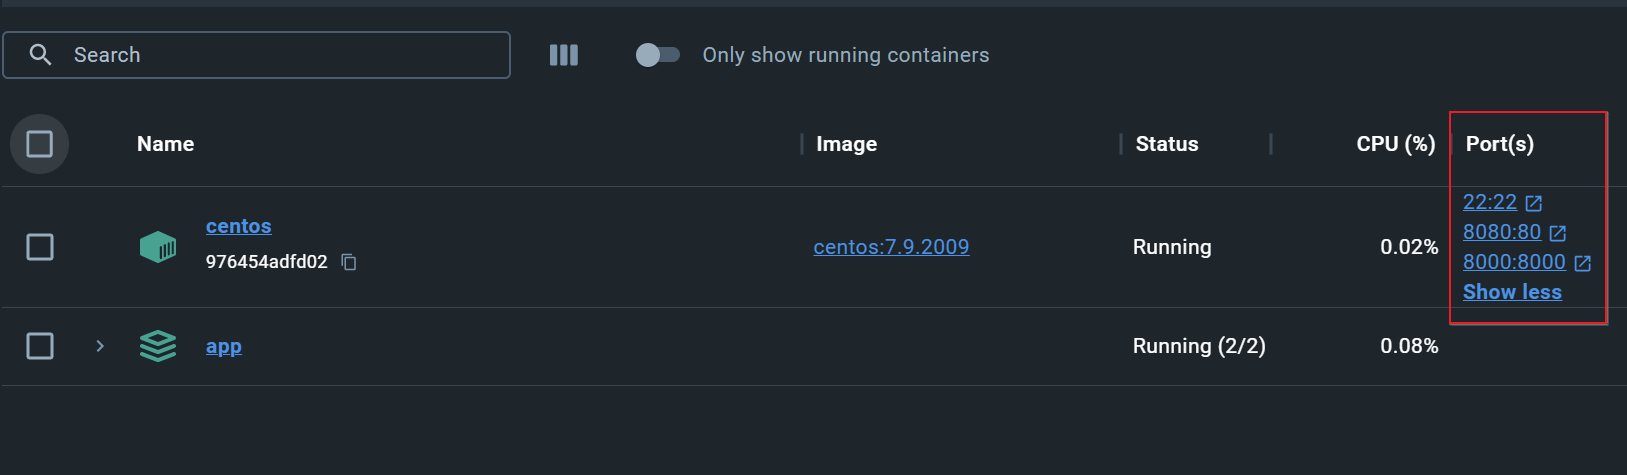Click into the Search input field
The width and height of the screenshot is (1627, 475).
[x=257, y=55]
